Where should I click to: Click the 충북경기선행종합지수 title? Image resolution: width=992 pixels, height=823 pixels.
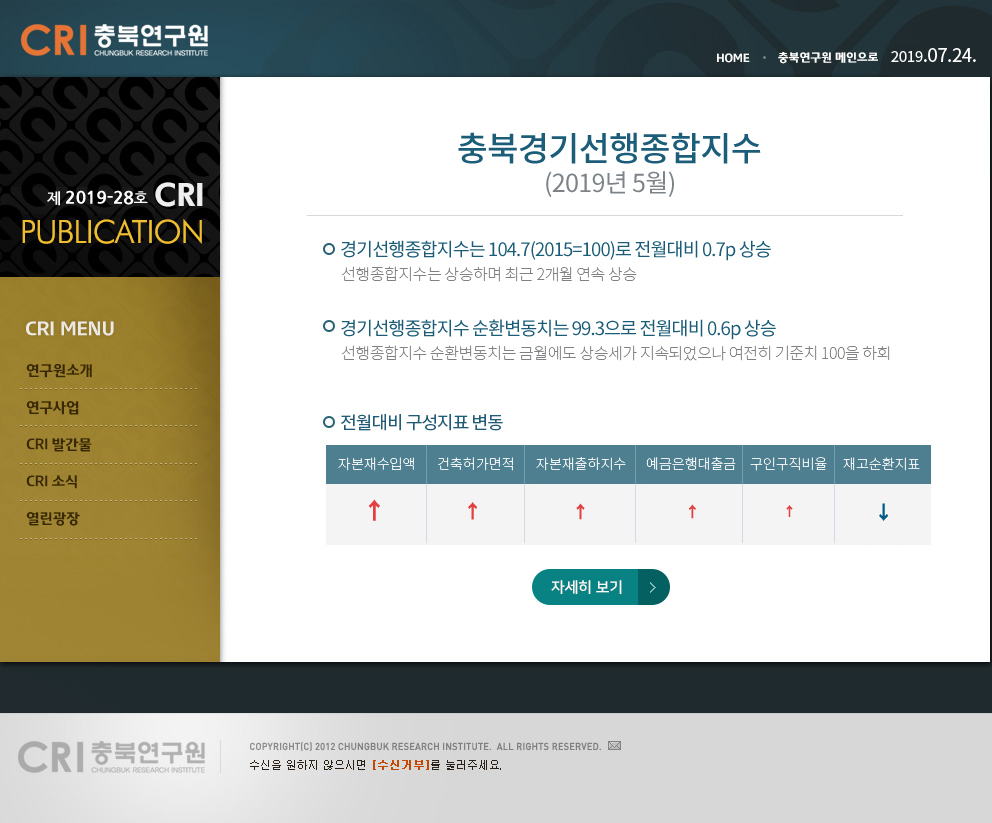click(x=609, y=148)
